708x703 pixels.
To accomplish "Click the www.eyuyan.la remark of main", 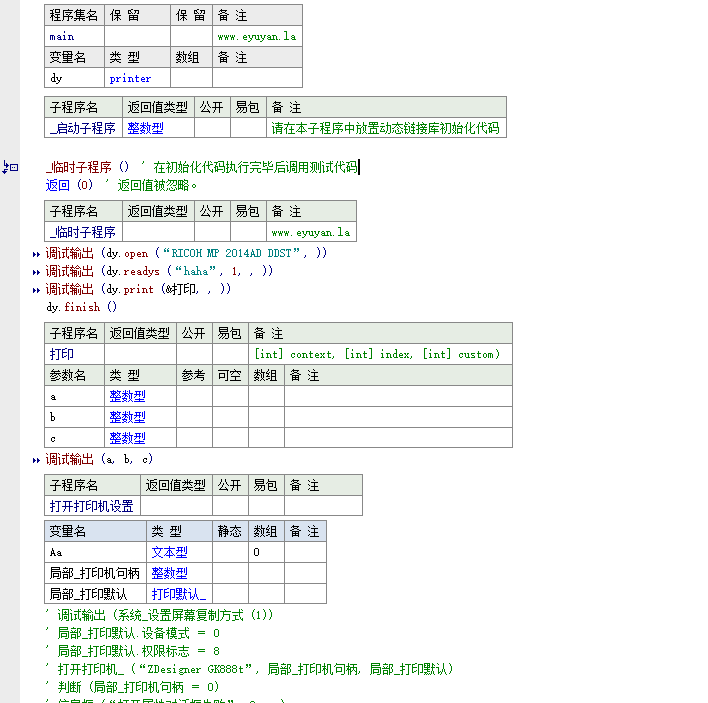I will point(256,36).
